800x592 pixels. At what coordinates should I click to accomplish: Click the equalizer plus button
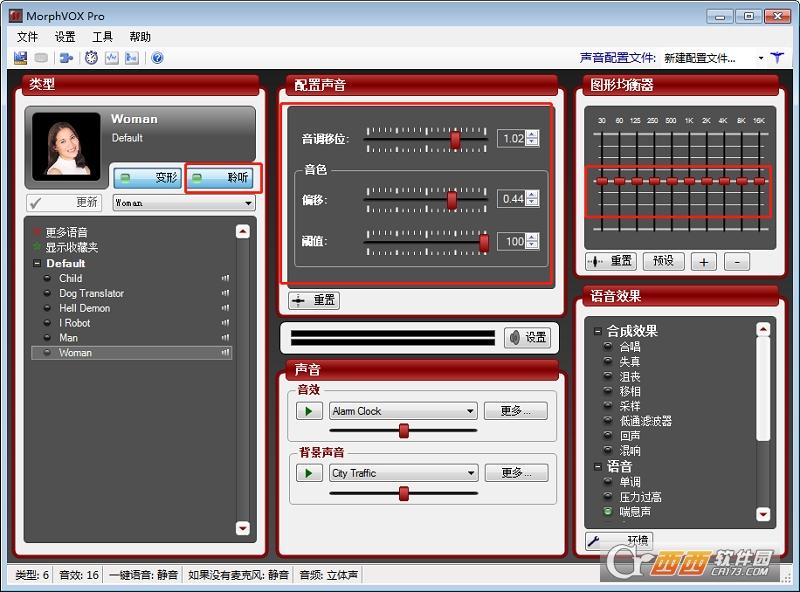pyautogui.click(x=704, y=262)
